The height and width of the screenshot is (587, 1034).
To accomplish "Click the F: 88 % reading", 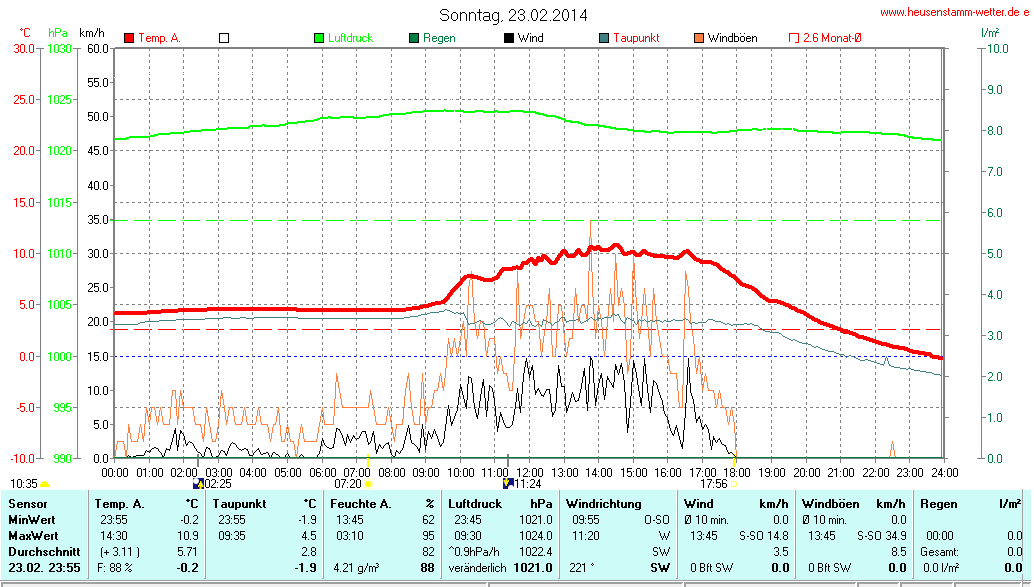I will point(115,567).
